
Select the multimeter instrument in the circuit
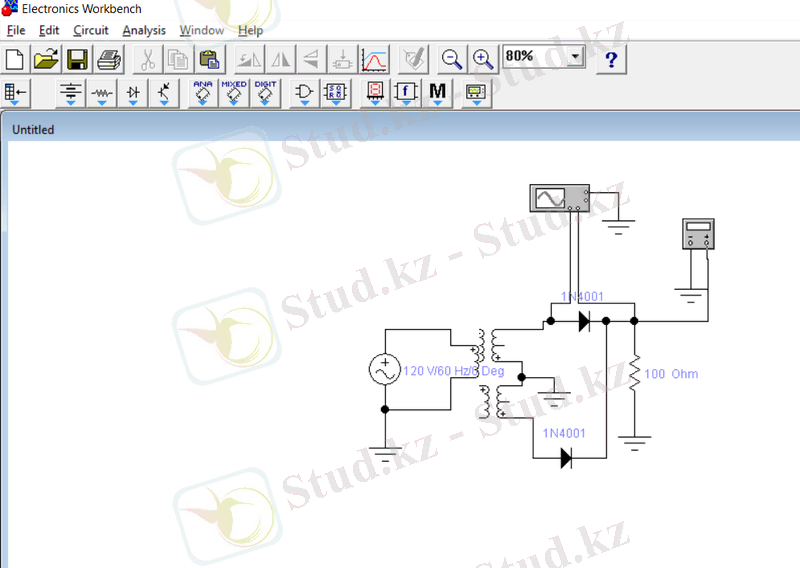(x=699, y=234)
